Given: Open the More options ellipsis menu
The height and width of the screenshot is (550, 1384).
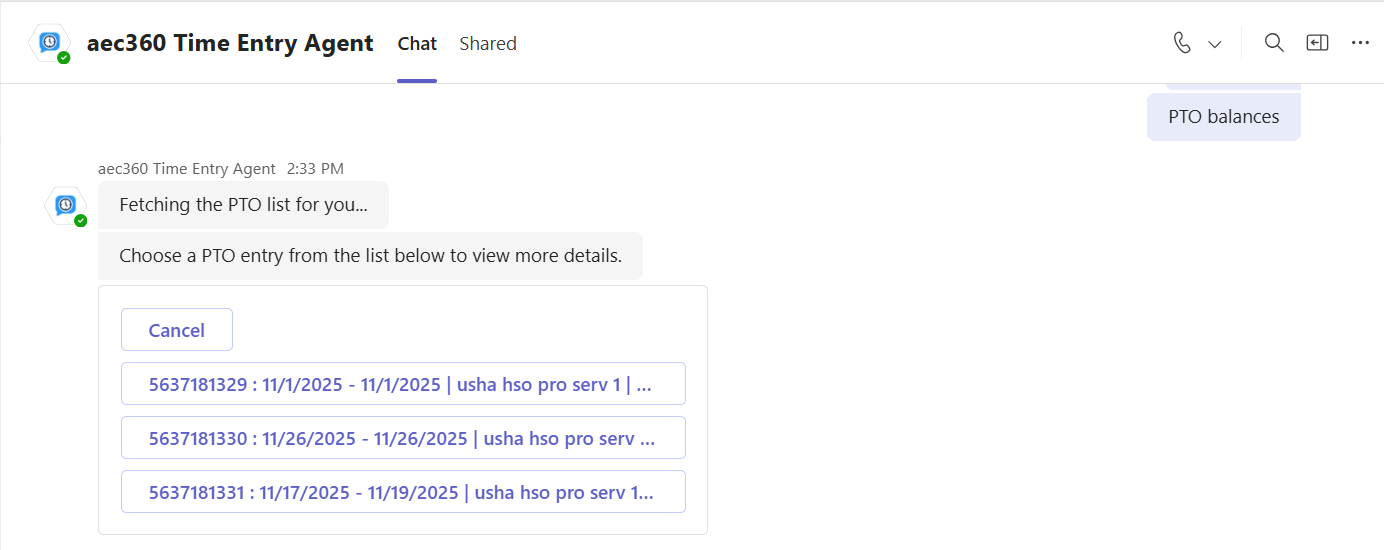Looking at the screenshot, I should 1360,43.
